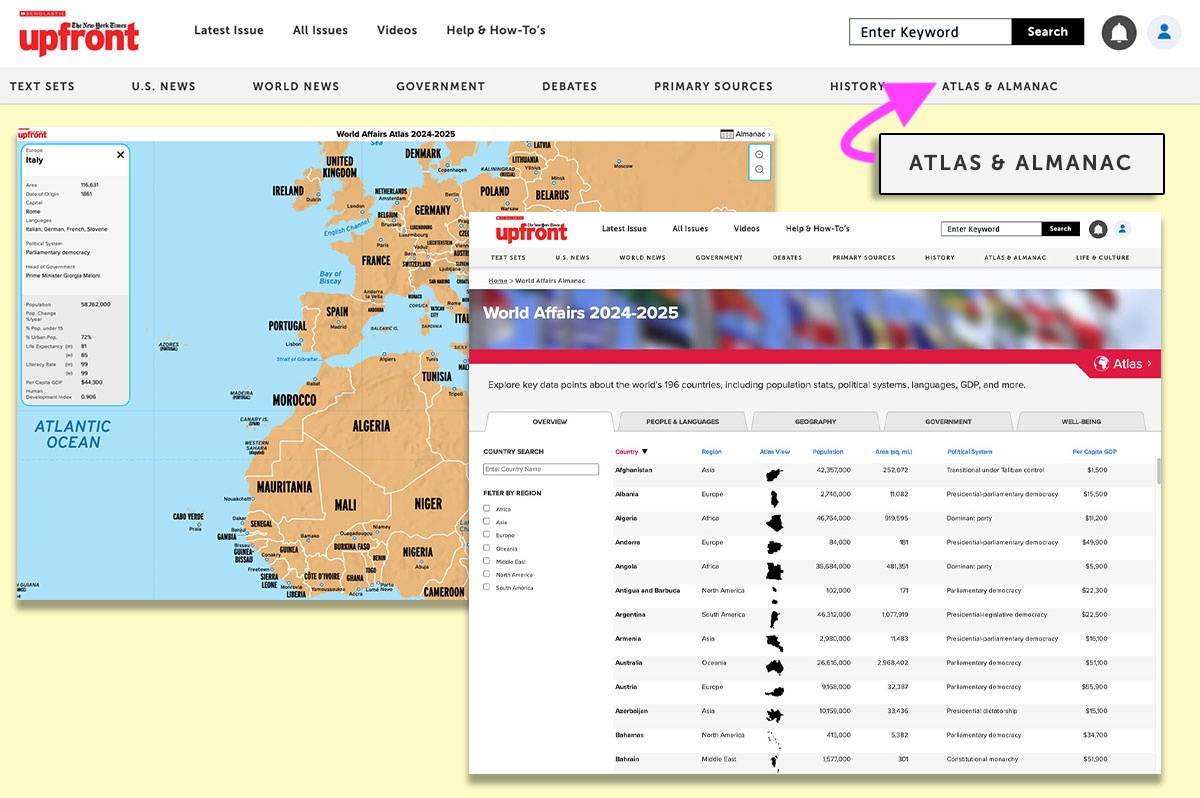This screenshot has height=798, width=1200.
Task: Click the Home breadcrumb link
Action: (497, 281)
